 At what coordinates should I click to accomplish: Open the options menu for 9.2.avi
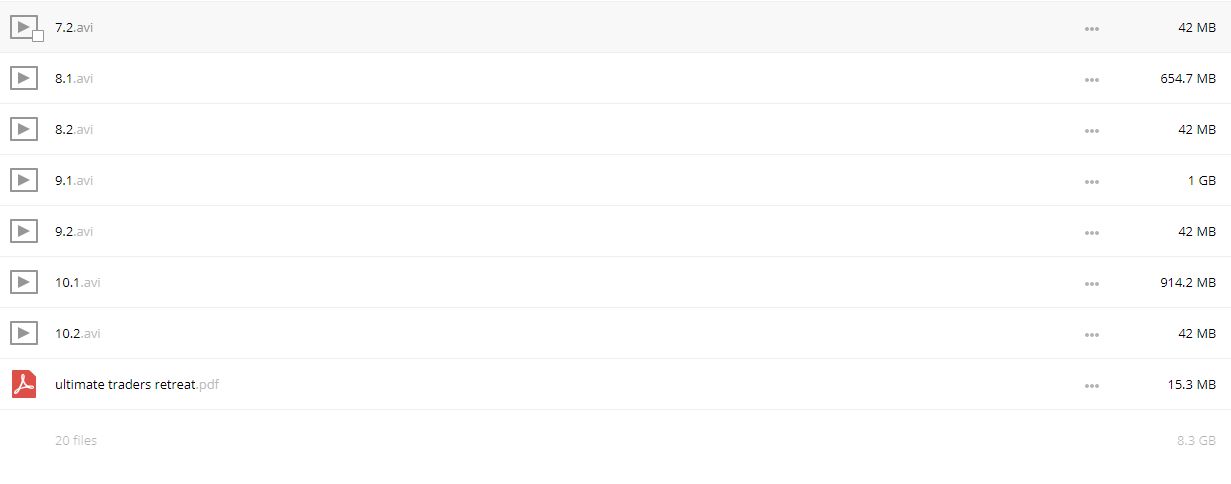coord(1092,232)
